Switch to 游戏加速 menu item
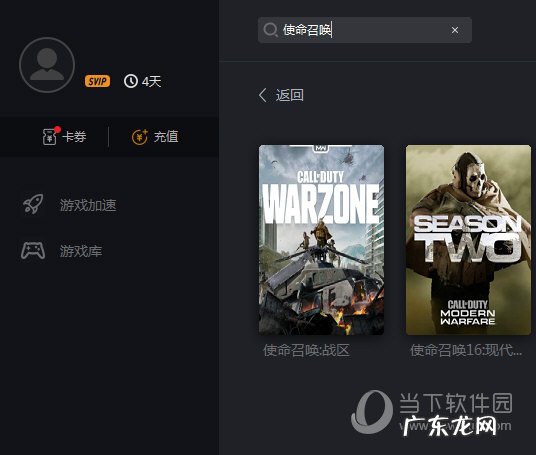Screen dimensions: 536x455 pyautogui.click(x=88, y=205)
